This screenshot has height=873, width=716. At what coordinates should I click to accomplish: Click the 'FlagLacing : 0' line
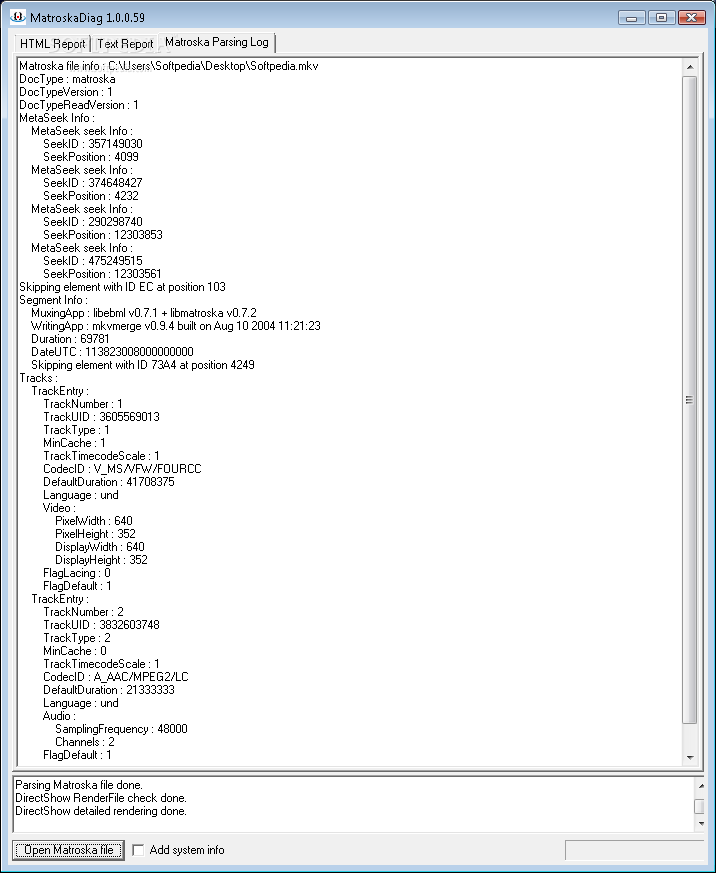pos(77,573)
